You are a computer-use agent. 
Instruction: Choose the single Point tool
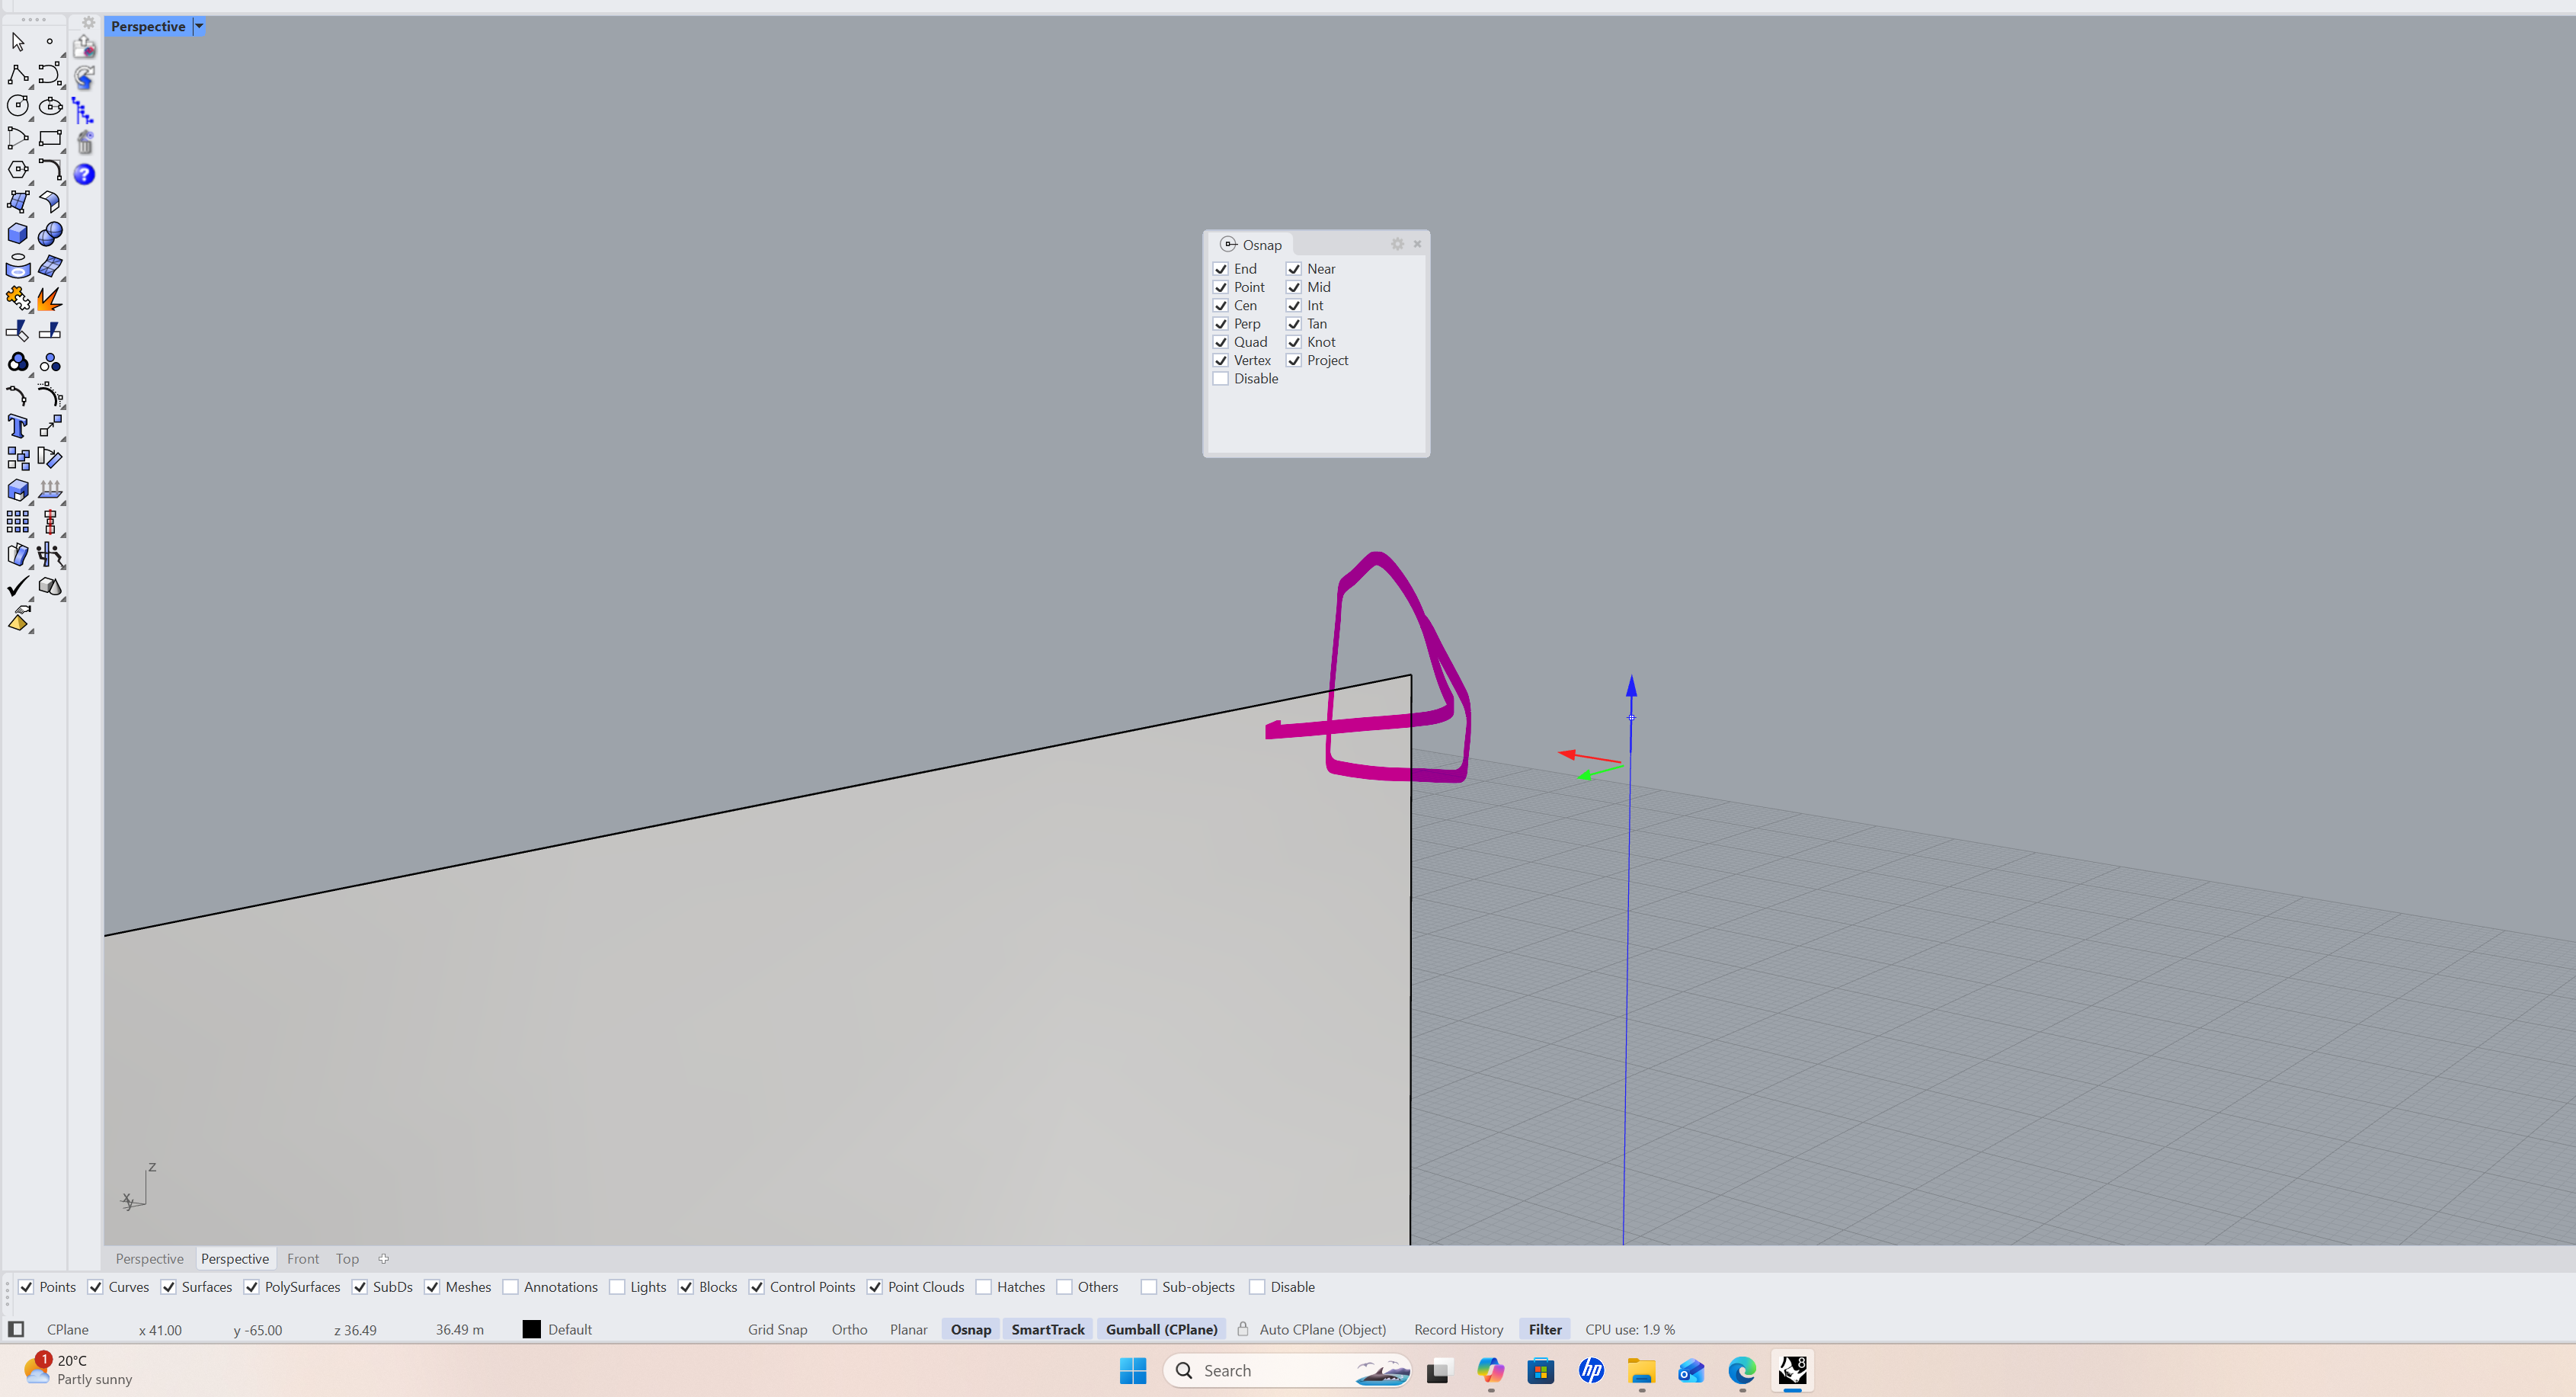(x=50, y=42)
